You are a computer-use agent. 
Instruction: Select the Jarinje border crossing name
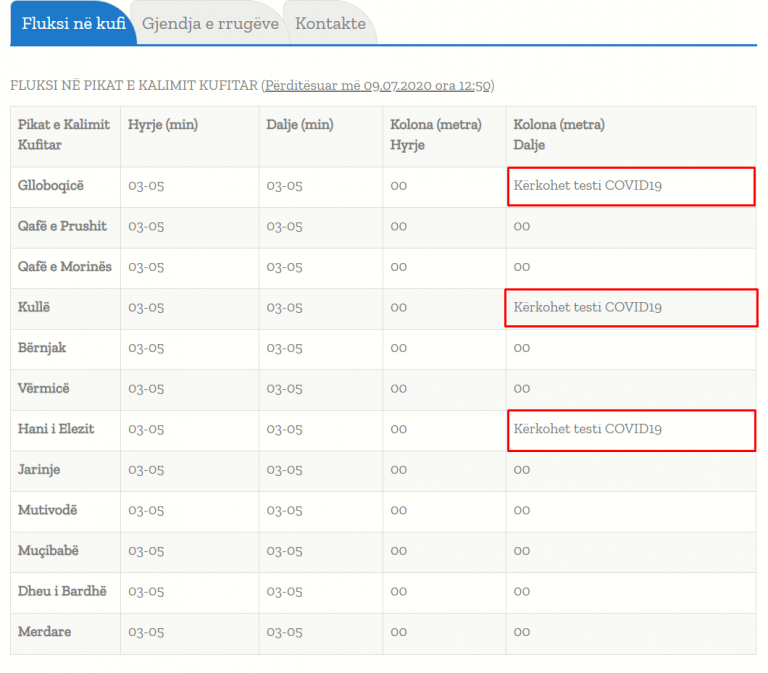point(41,469)
